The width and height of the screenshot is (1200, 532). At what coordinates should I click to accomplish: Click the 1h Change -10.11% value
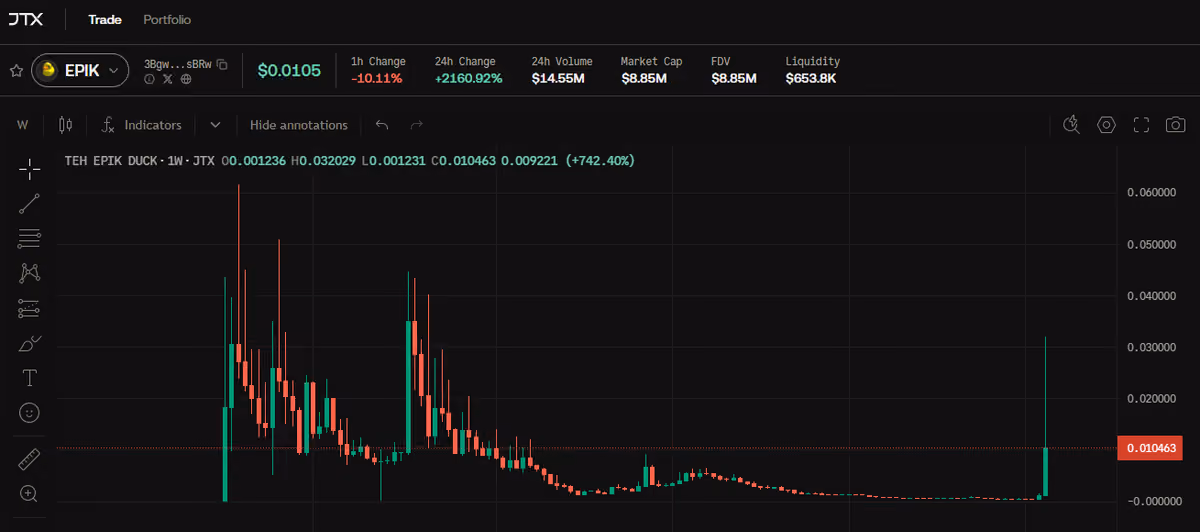(376, 78)
